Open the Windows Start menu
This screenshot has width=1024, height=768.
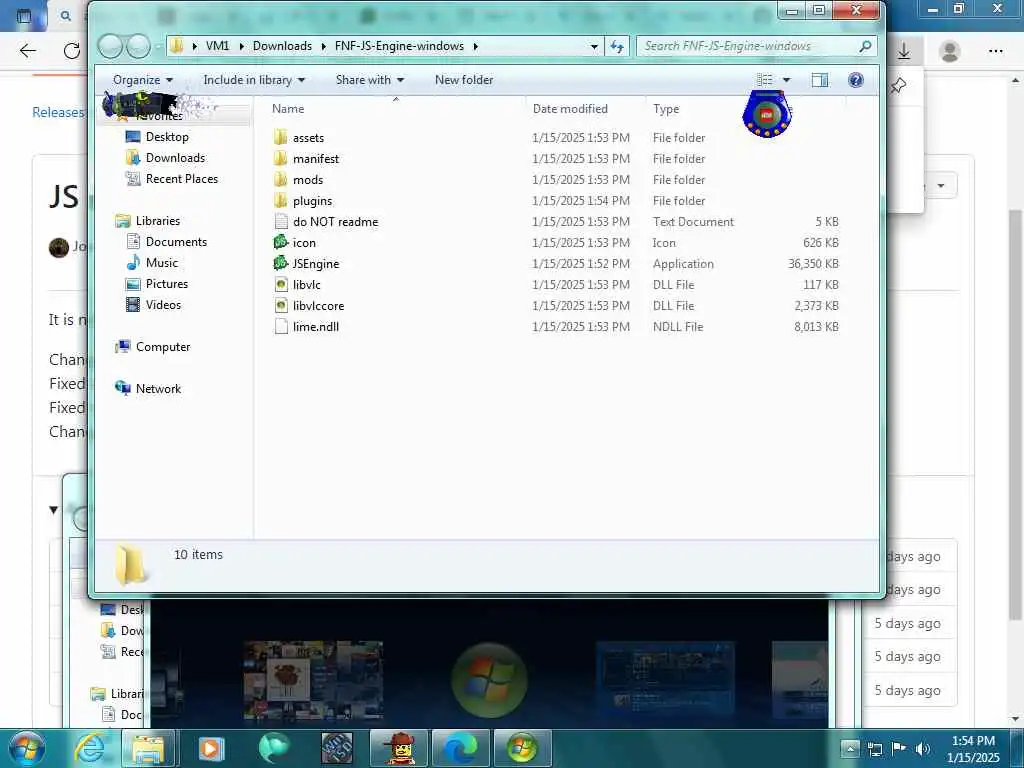click(26, 748)
